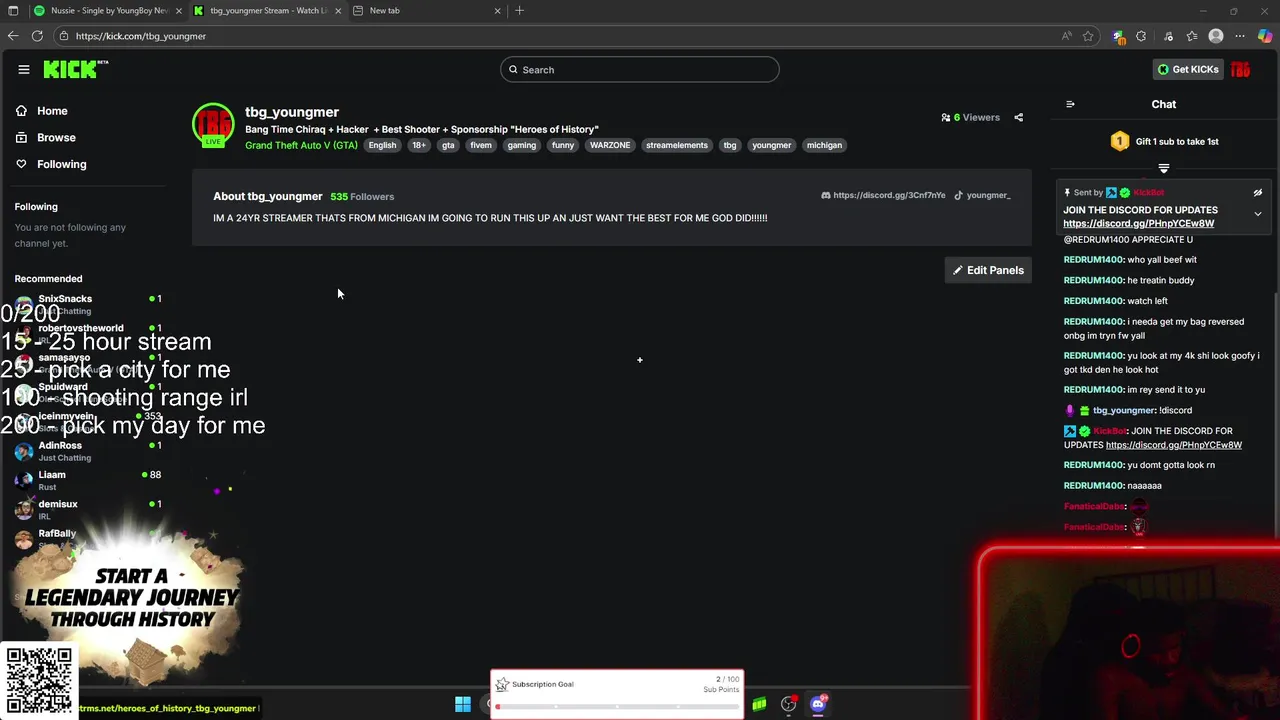The image size is (1280, 720).
Task: Select the streamelements tag
Action: coord(677,145)
